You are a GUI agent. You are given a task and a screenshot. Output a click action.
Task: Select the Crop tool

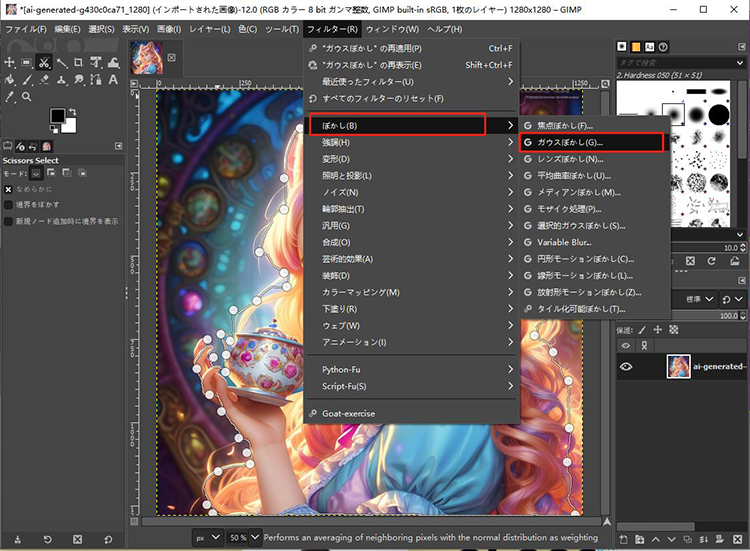click(x=78, y=62)
